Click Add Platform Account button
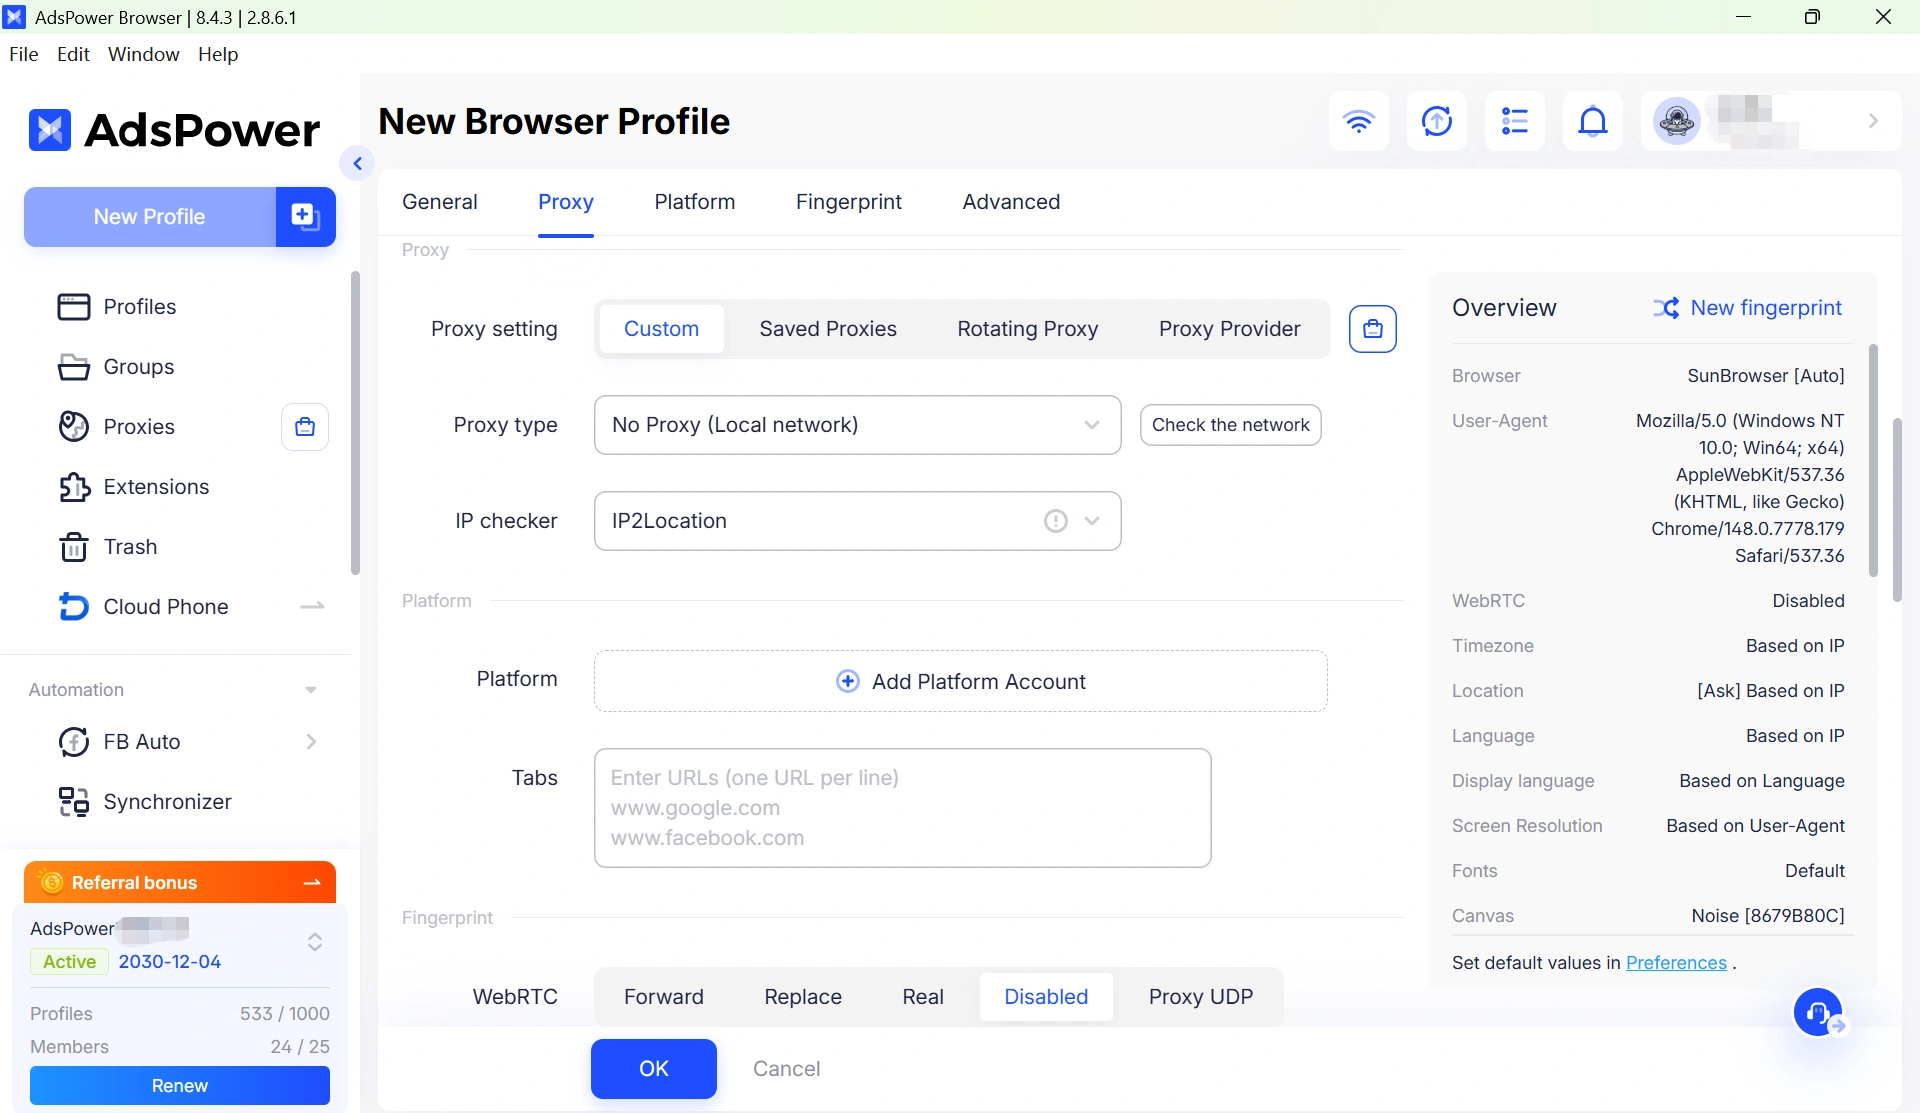 (x=960, y=681)
